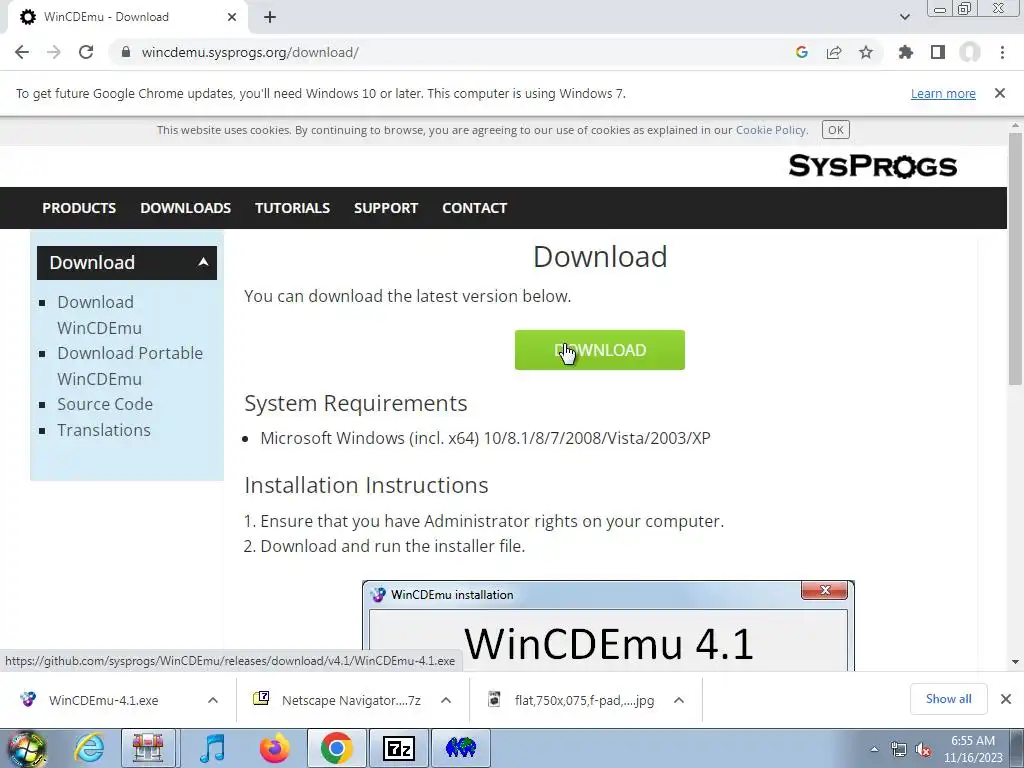
Task: Open the share page icon
Action: pos(834,52)
